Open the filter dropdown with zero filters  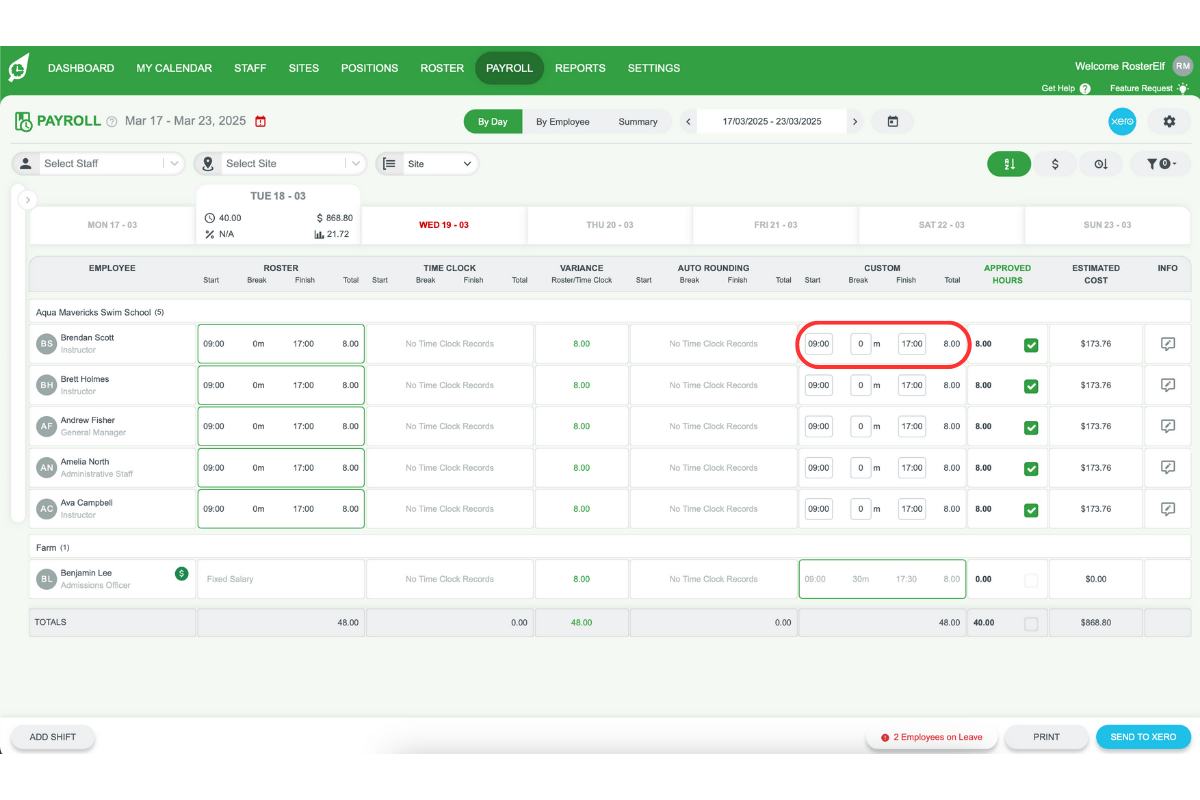click(x=1160, y=163)
